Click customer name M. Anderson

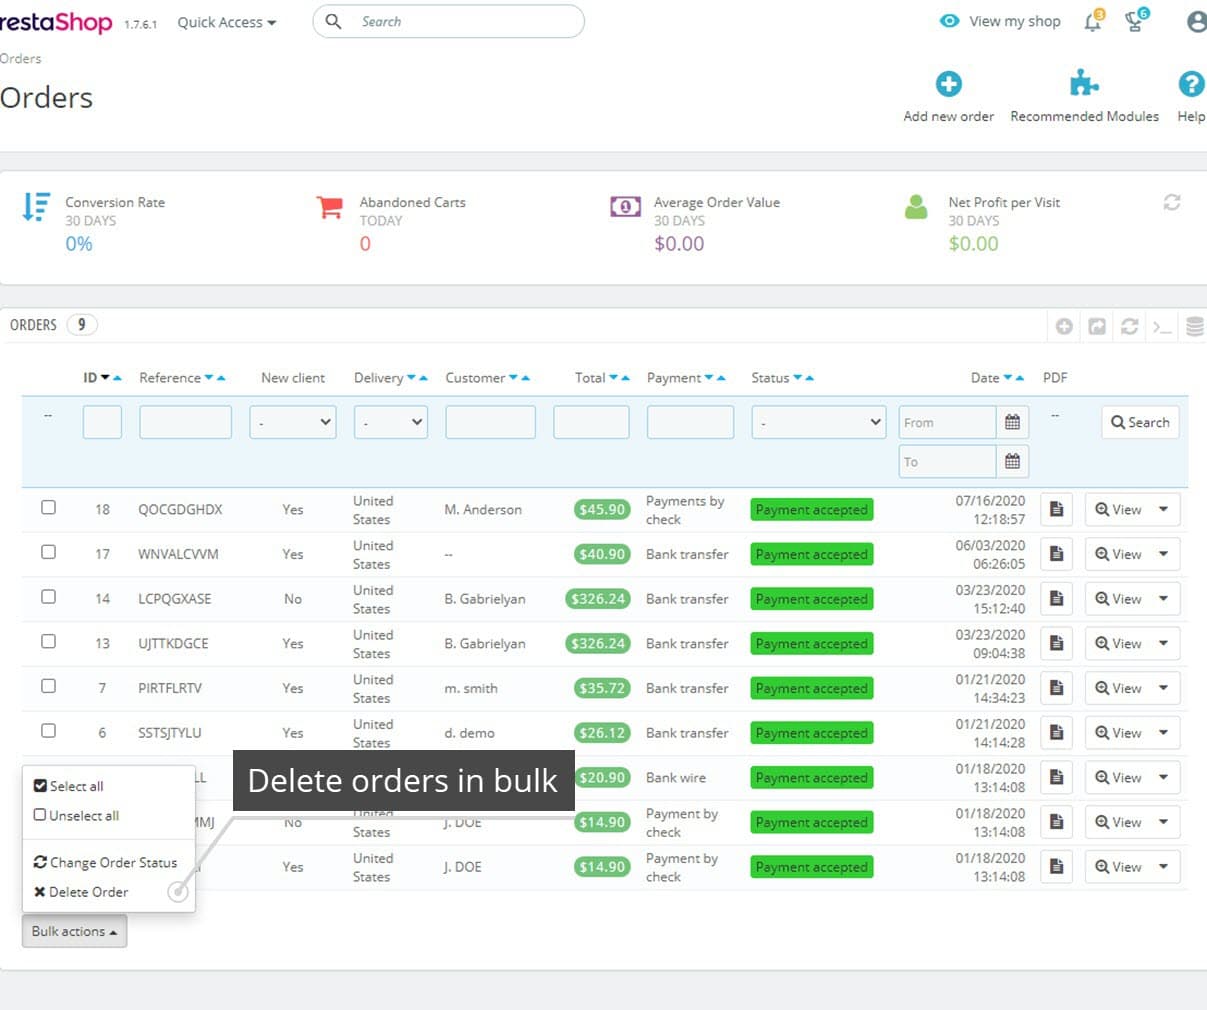483,509
